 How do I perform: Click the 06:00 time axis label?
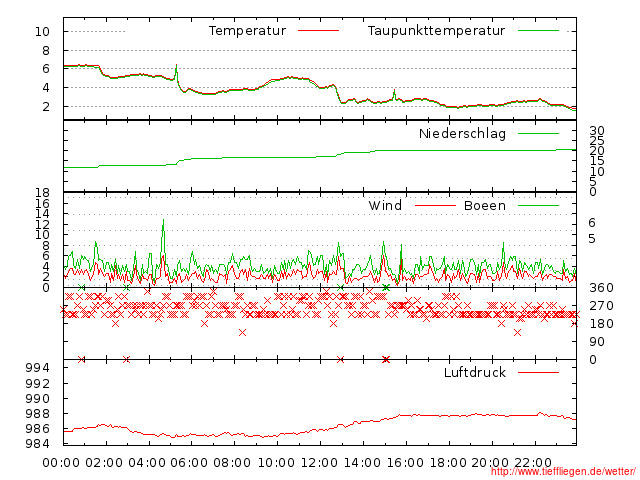point(189,463)
